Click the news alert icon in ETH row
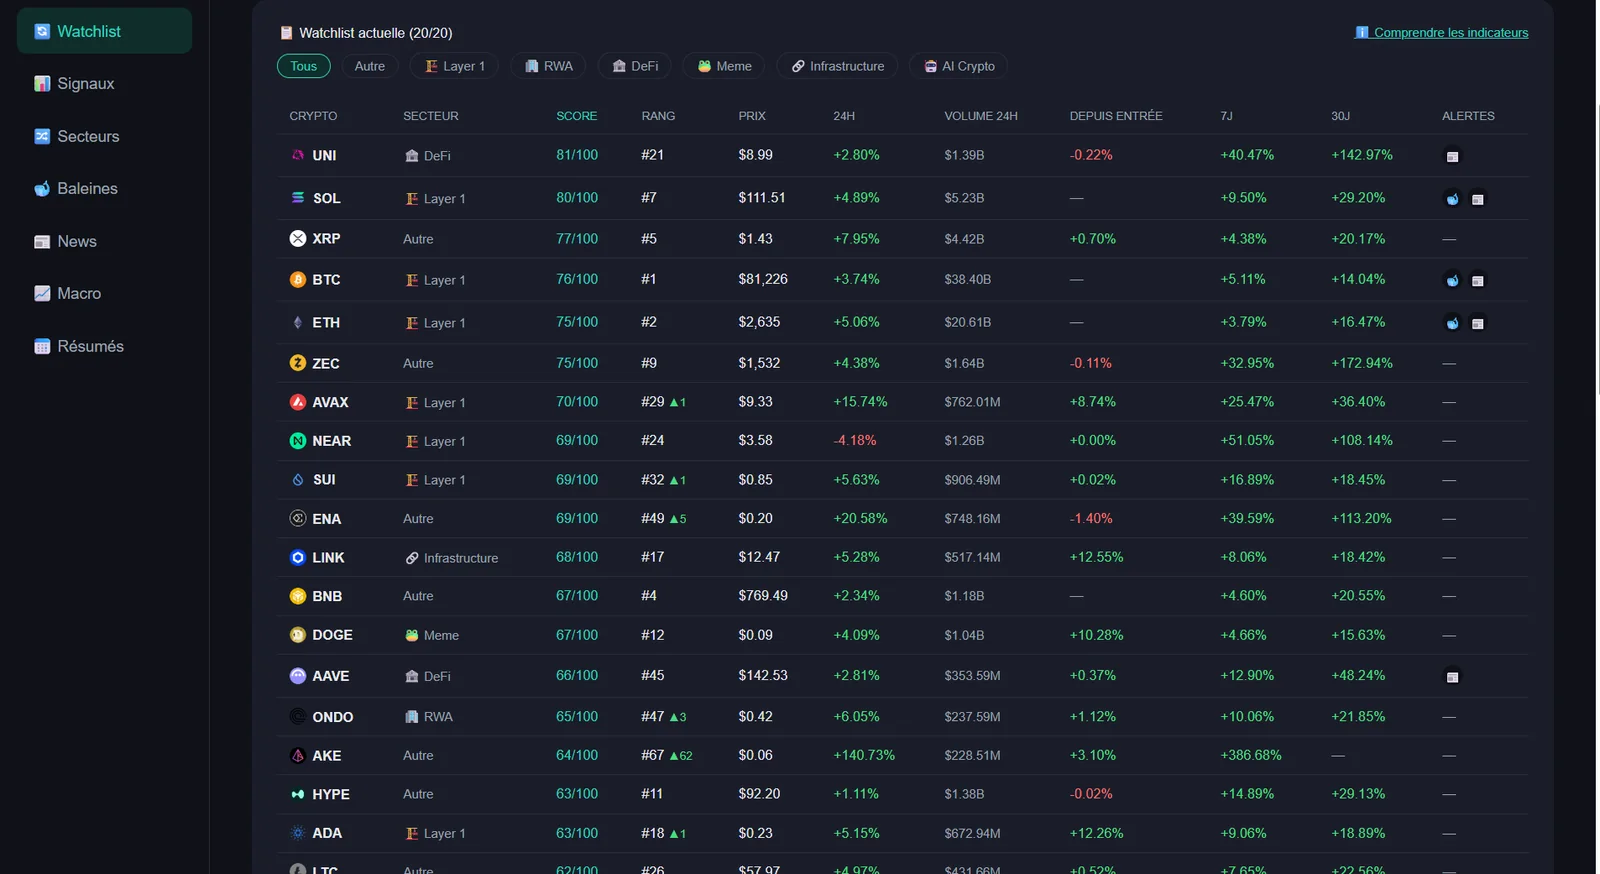1600x874 pixels. pyautogui.click(x=1477, y=323)
